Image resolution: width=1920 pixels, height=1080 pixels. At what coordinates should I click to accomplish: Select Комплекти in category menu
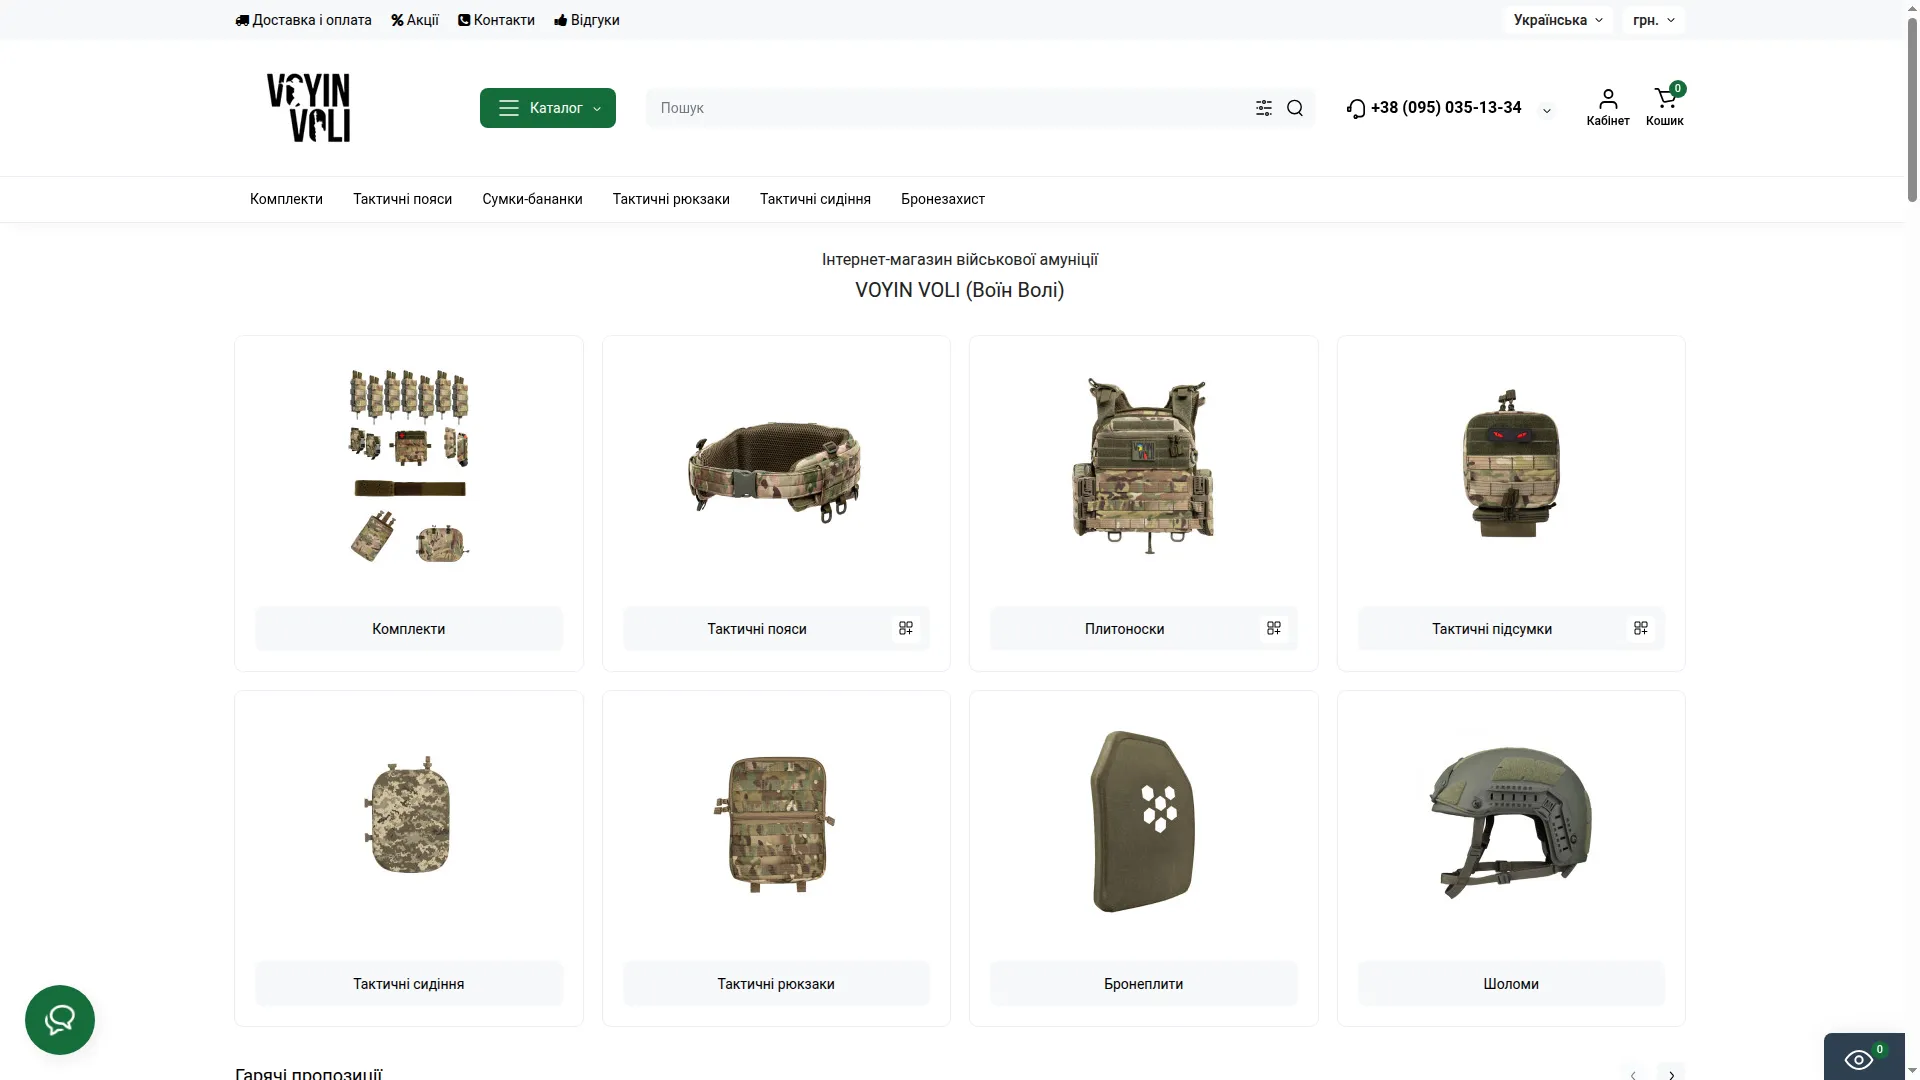(x=286, y=199)
